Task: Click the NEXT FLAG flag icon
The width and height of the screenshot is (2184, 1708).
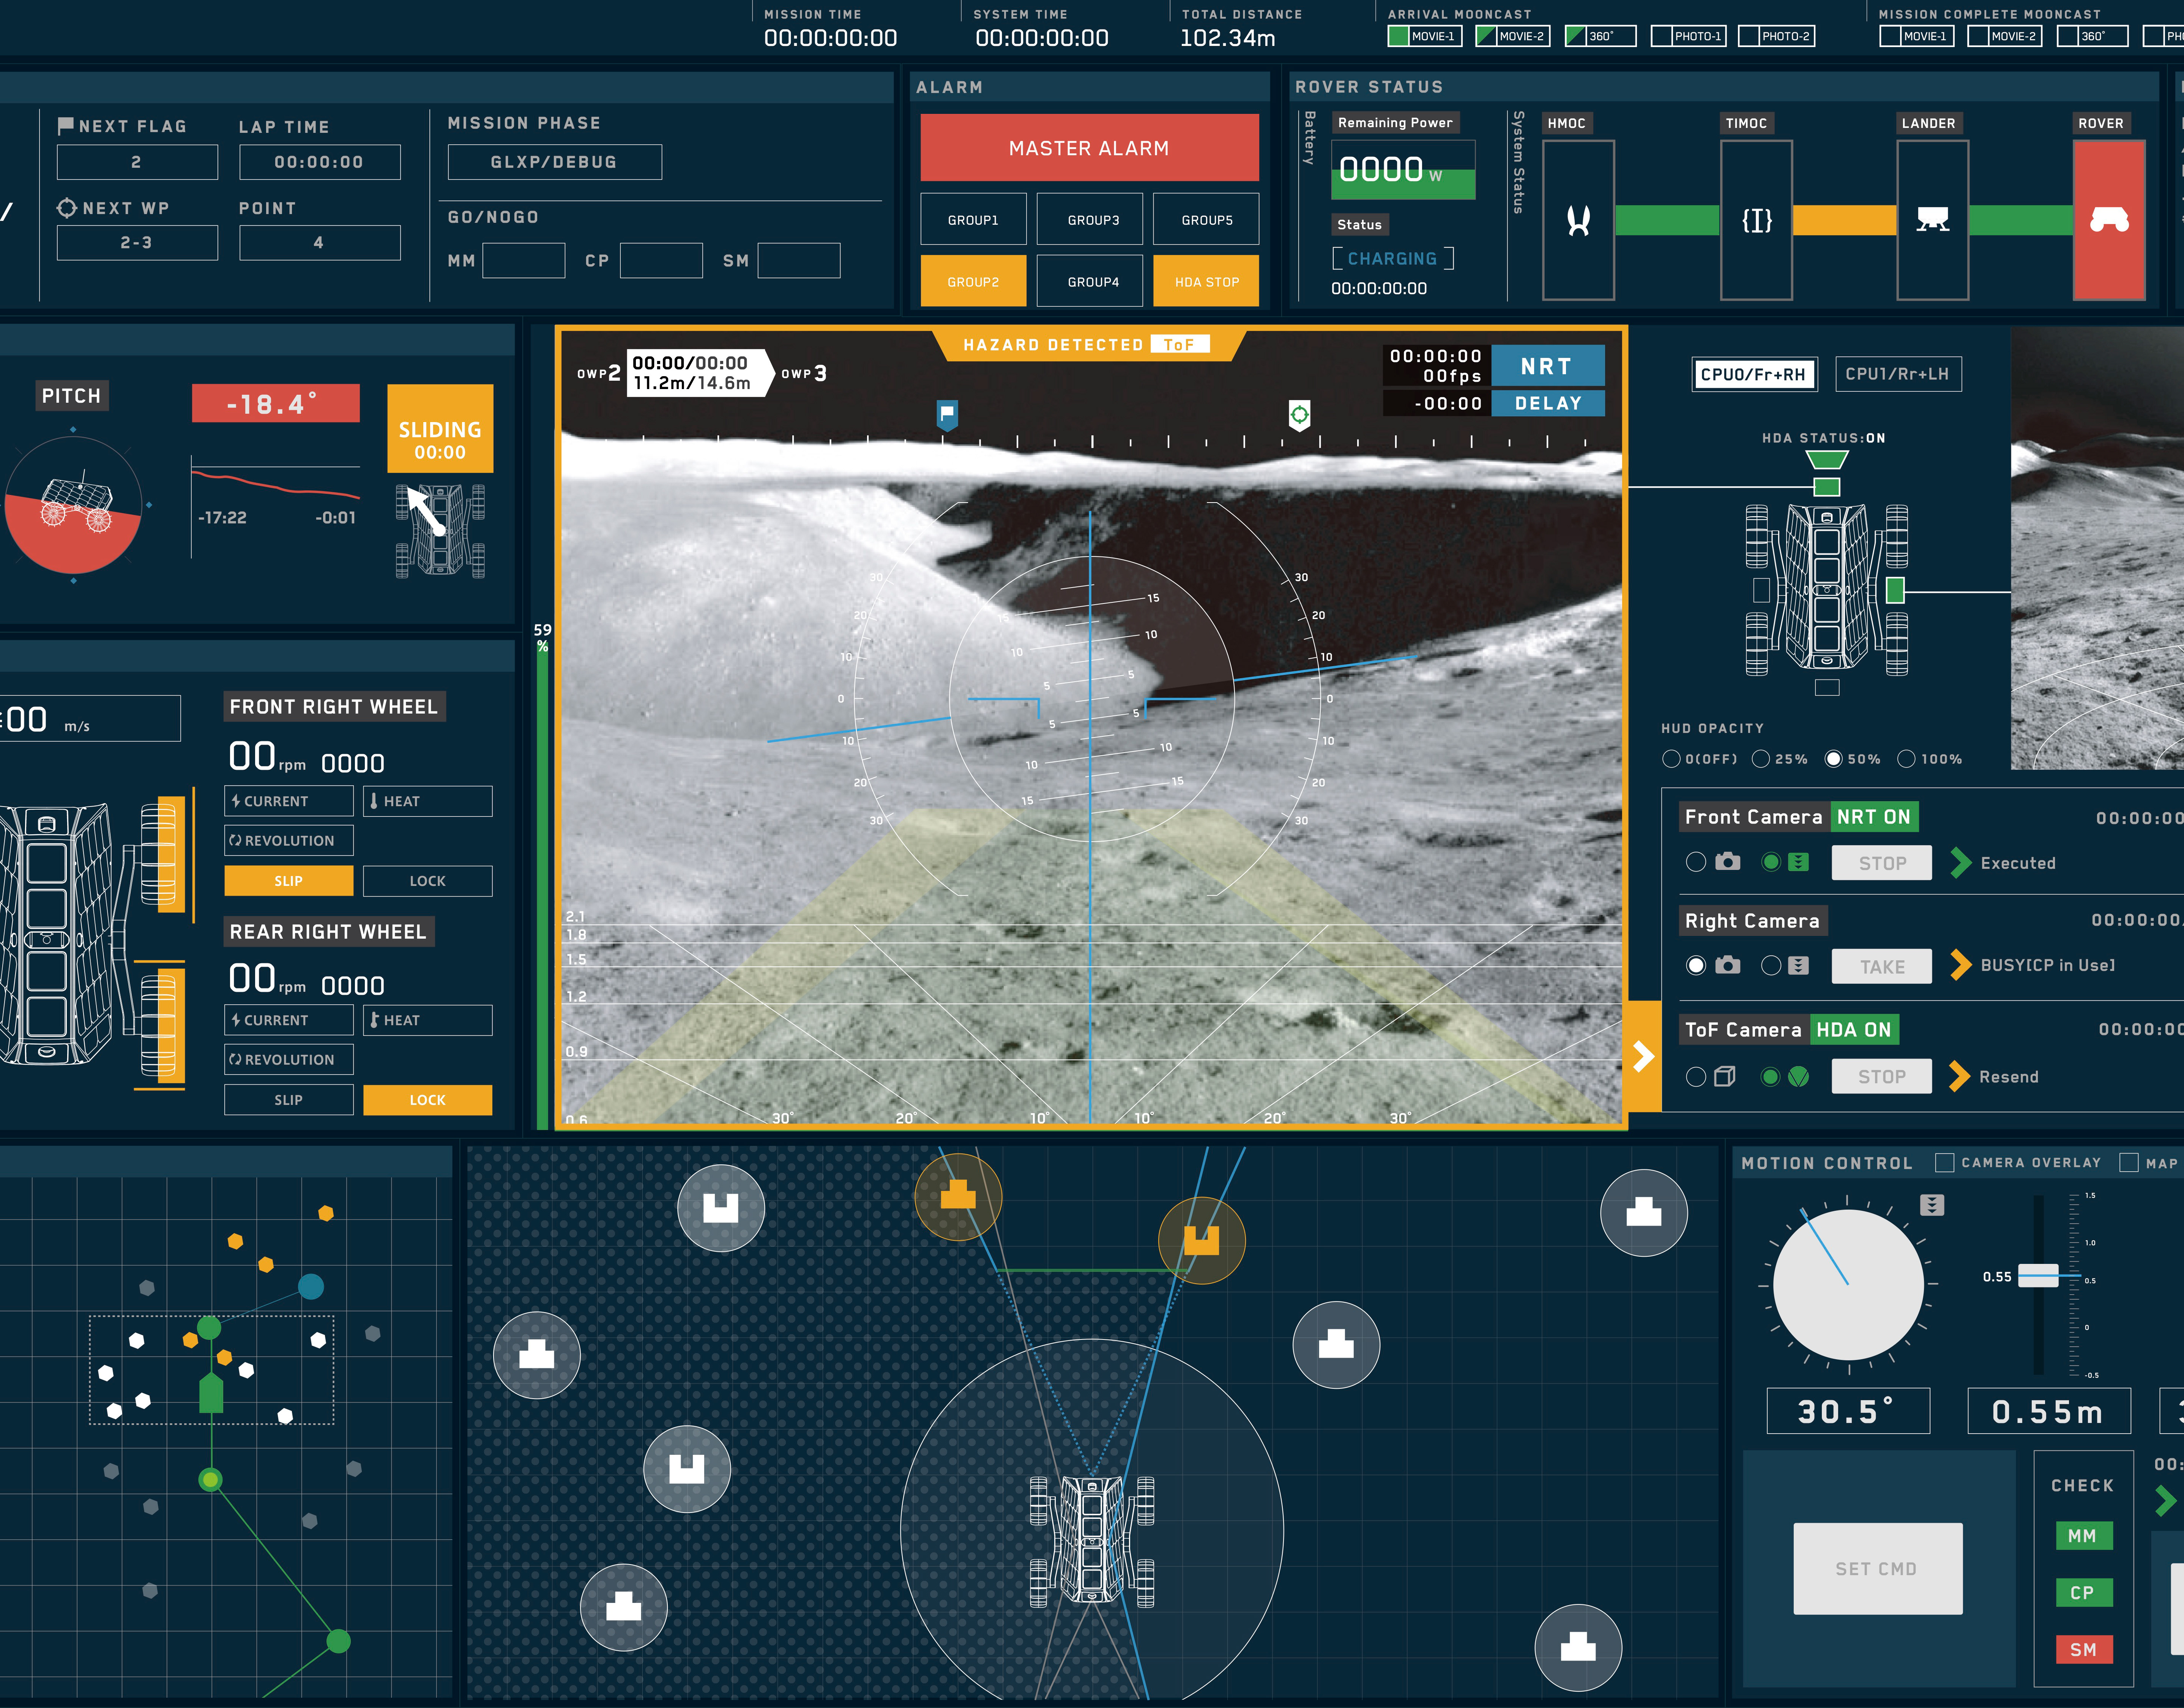Action: (x=66, y=126)
